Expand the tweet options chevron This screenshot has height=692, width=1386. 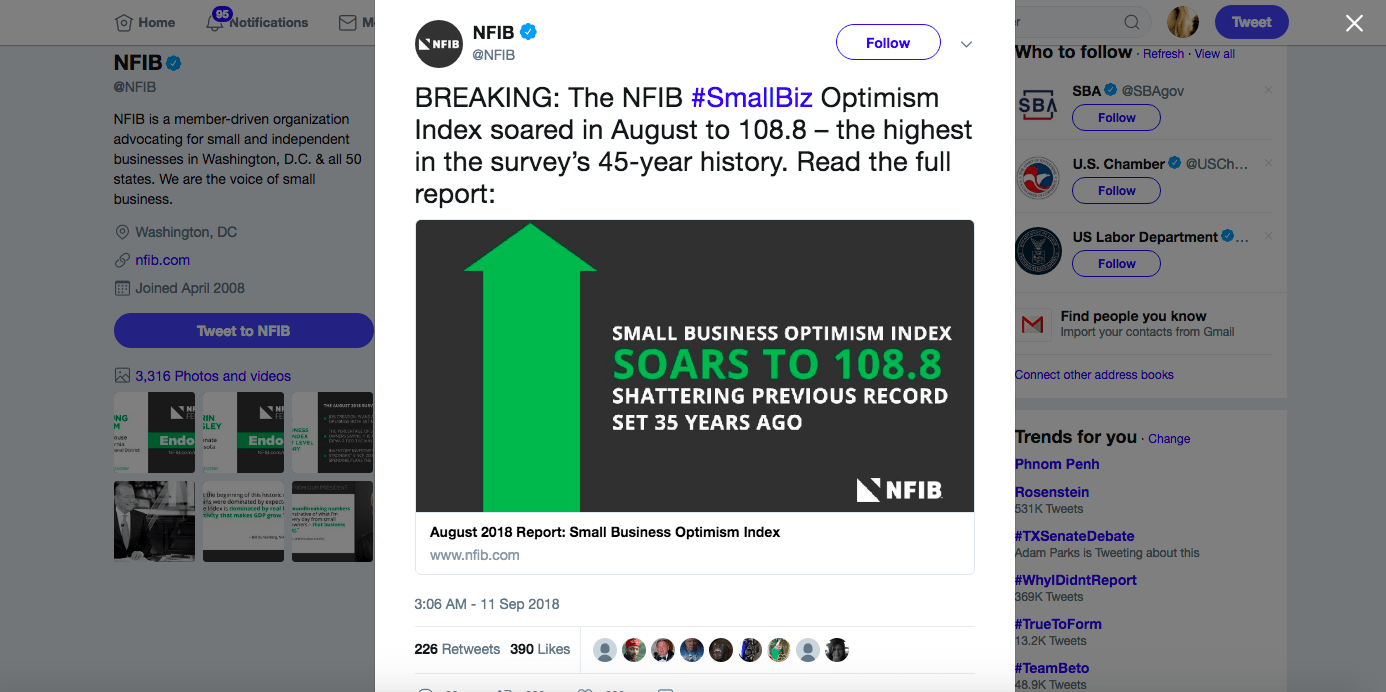966,44
